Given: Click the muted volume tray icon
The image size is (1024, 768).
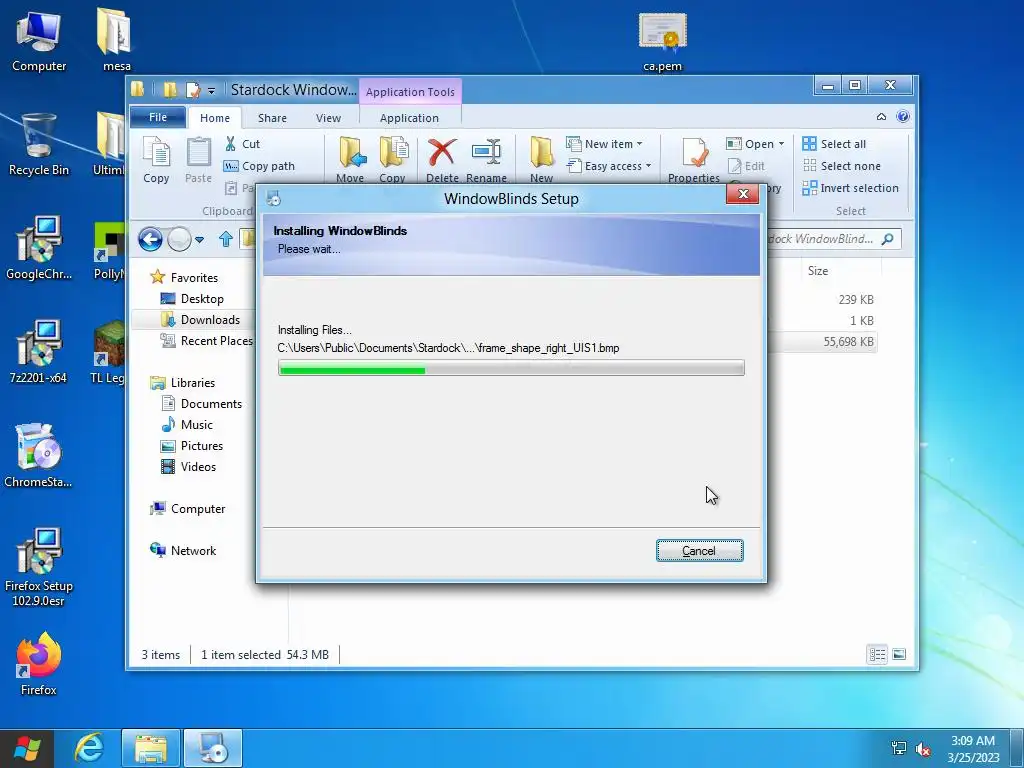Looking at the screenshot, I should tap(923, 748).
